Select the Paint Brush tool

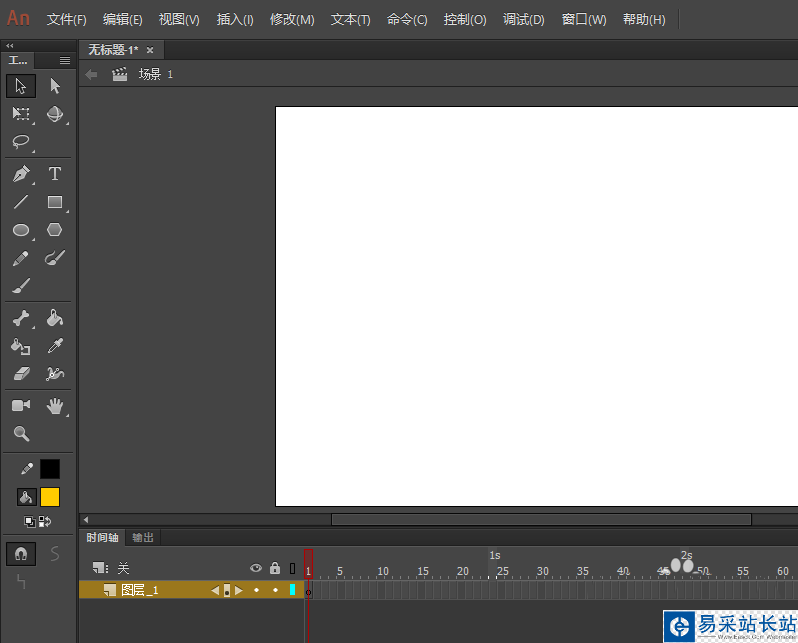(55, 258)
